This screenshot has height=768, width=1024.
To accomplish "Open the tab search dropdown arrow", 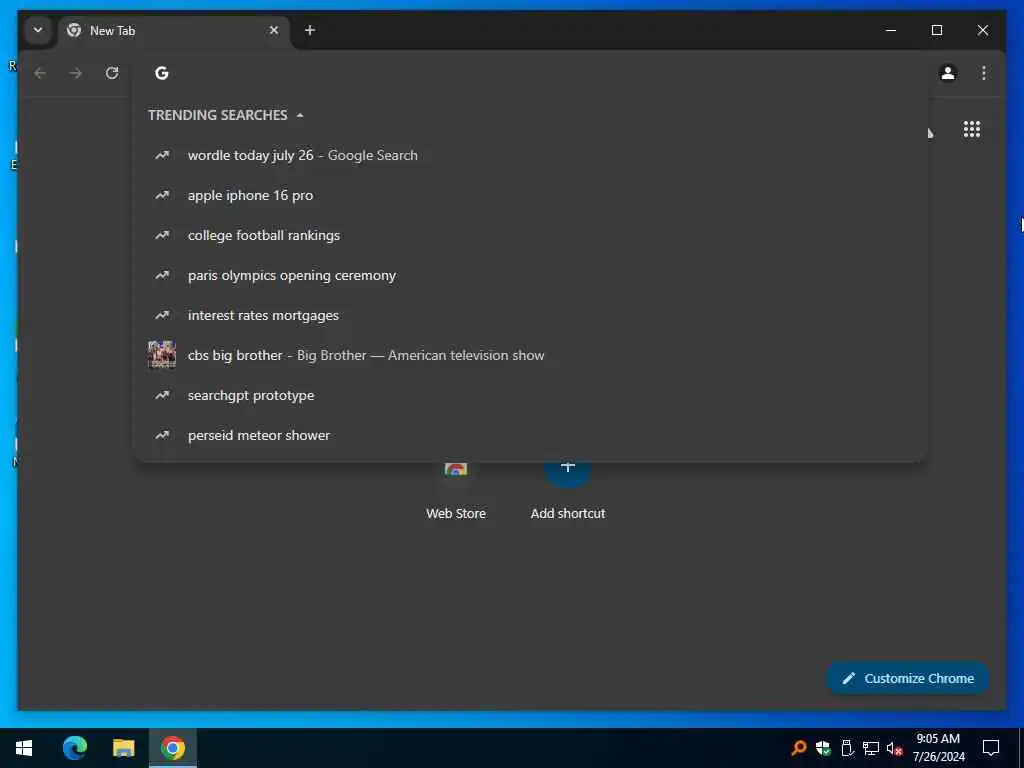I will (38, 31).
